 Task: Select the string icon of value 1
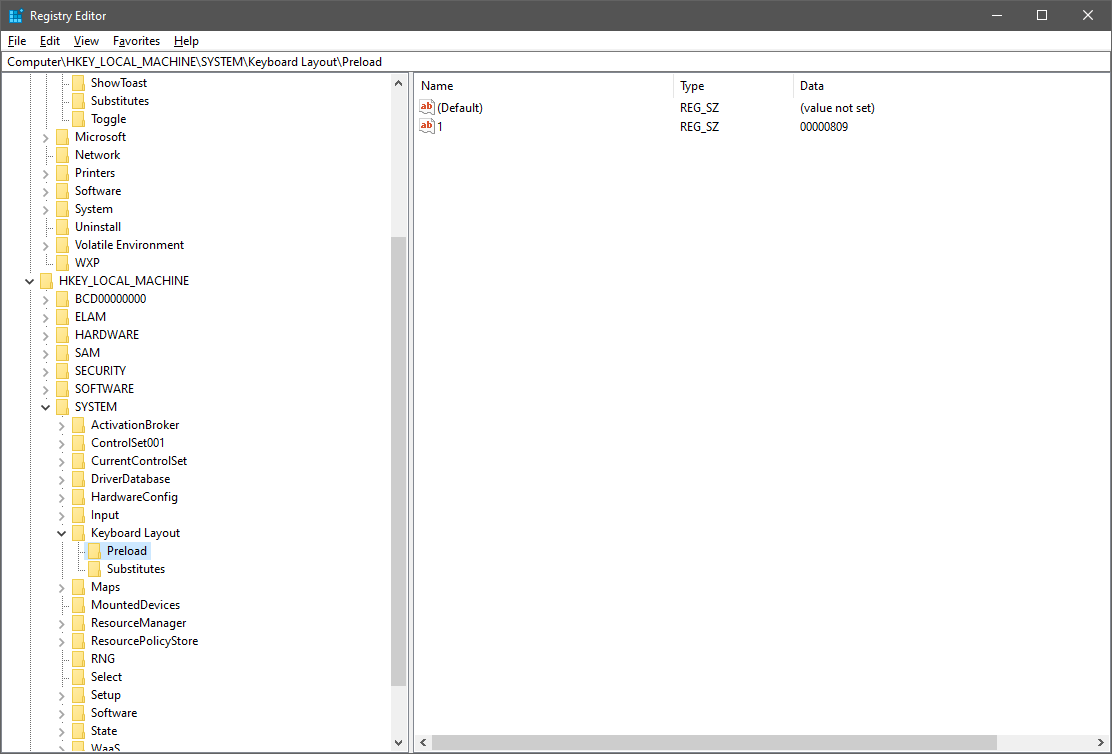(427, 127)
